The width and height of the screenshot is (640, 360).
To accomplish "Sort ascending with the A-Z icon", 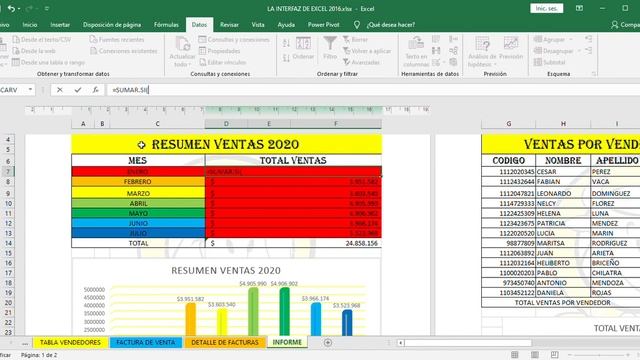I will click(287, 43).
